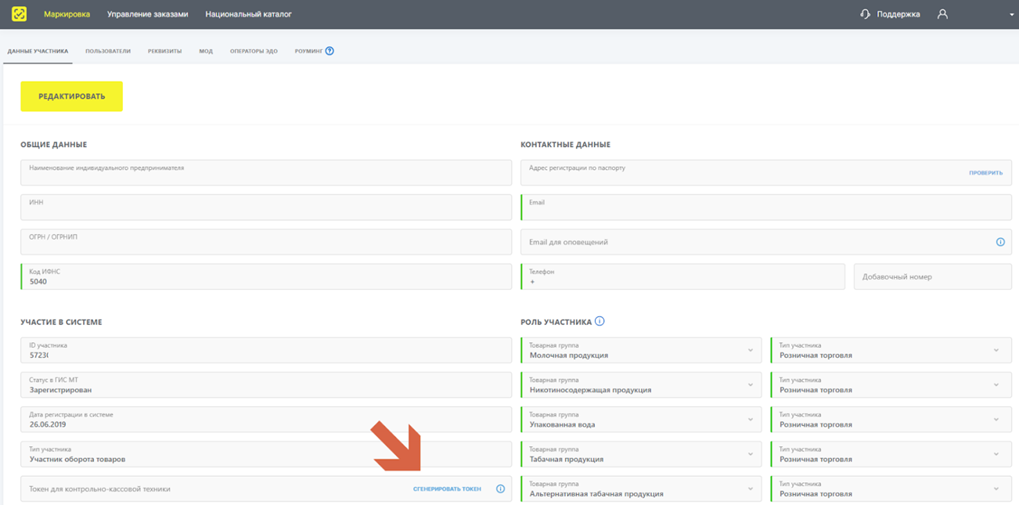Screen dimensions: 1019x505
Task: Click Добавочный номер field
Action: point(933,276)
